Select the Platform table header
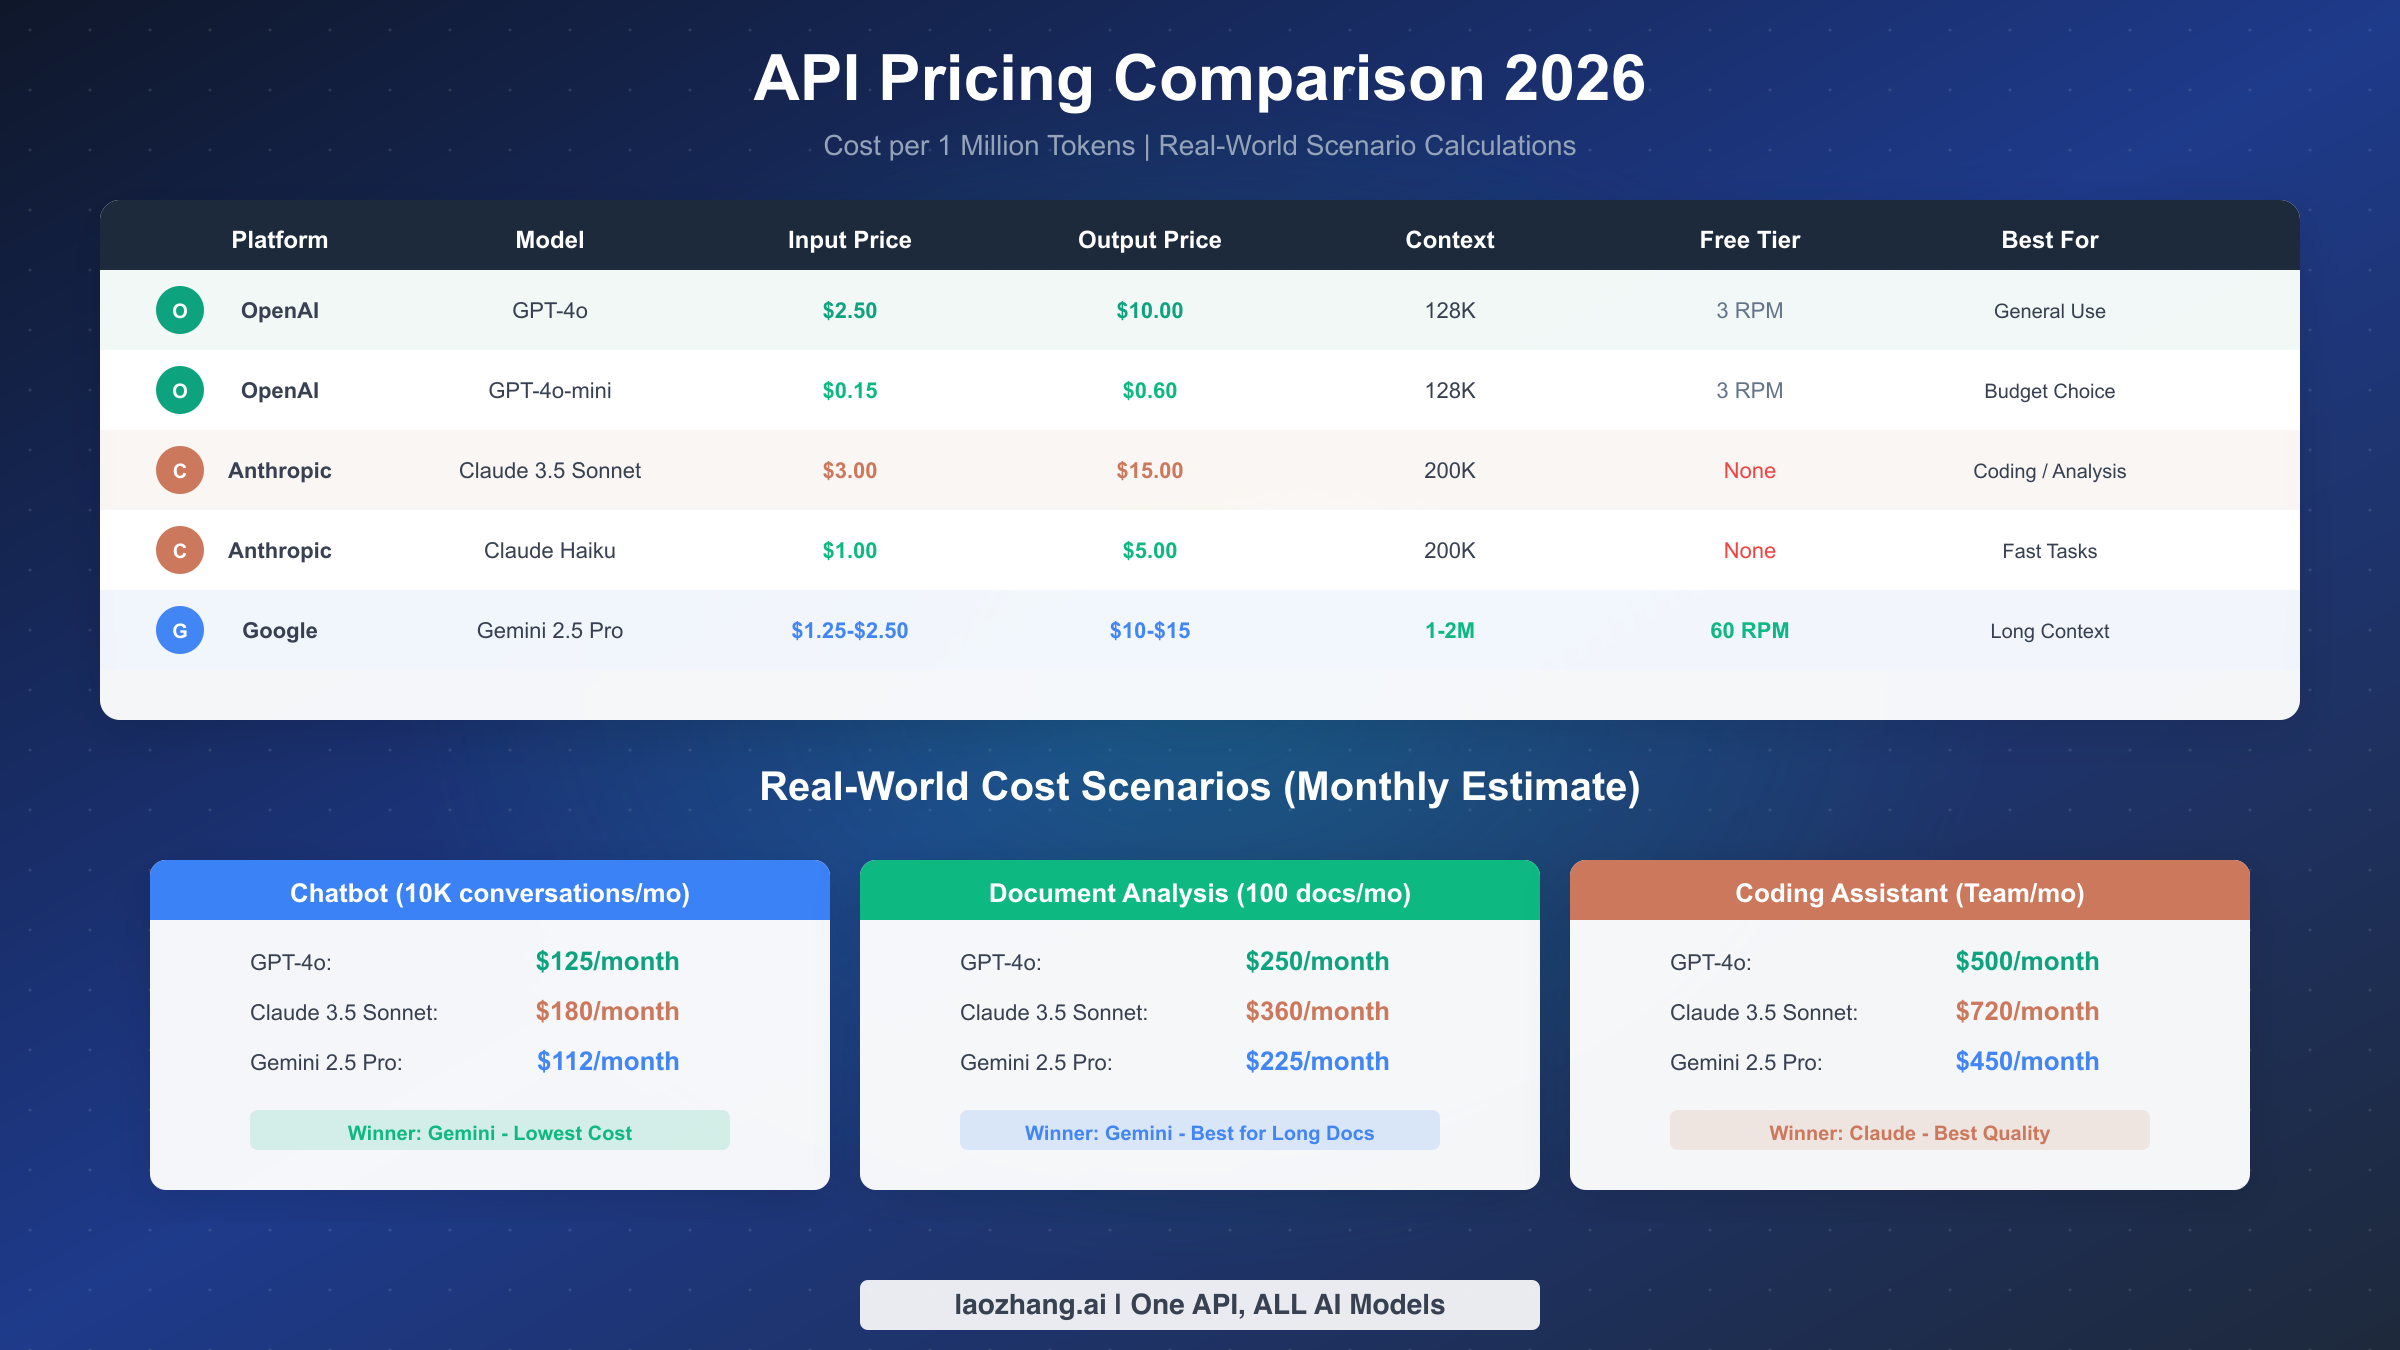Image resolution: width=2400 pixels, height=1350 pixels. [280, 240]
